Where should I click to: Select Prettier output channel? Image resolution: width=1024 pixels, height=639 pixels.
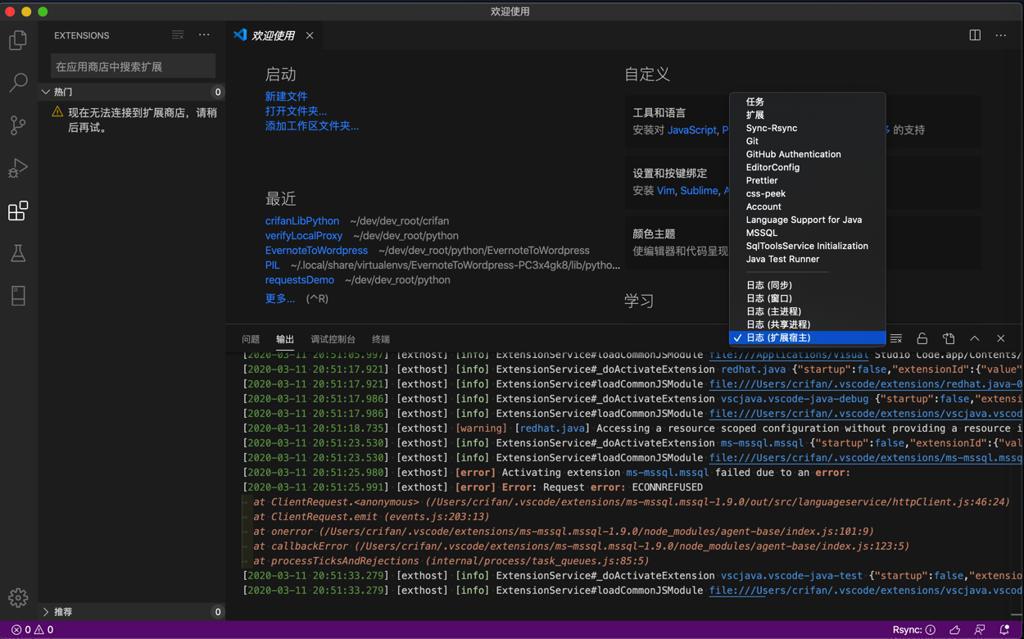(x=807, y=180)
